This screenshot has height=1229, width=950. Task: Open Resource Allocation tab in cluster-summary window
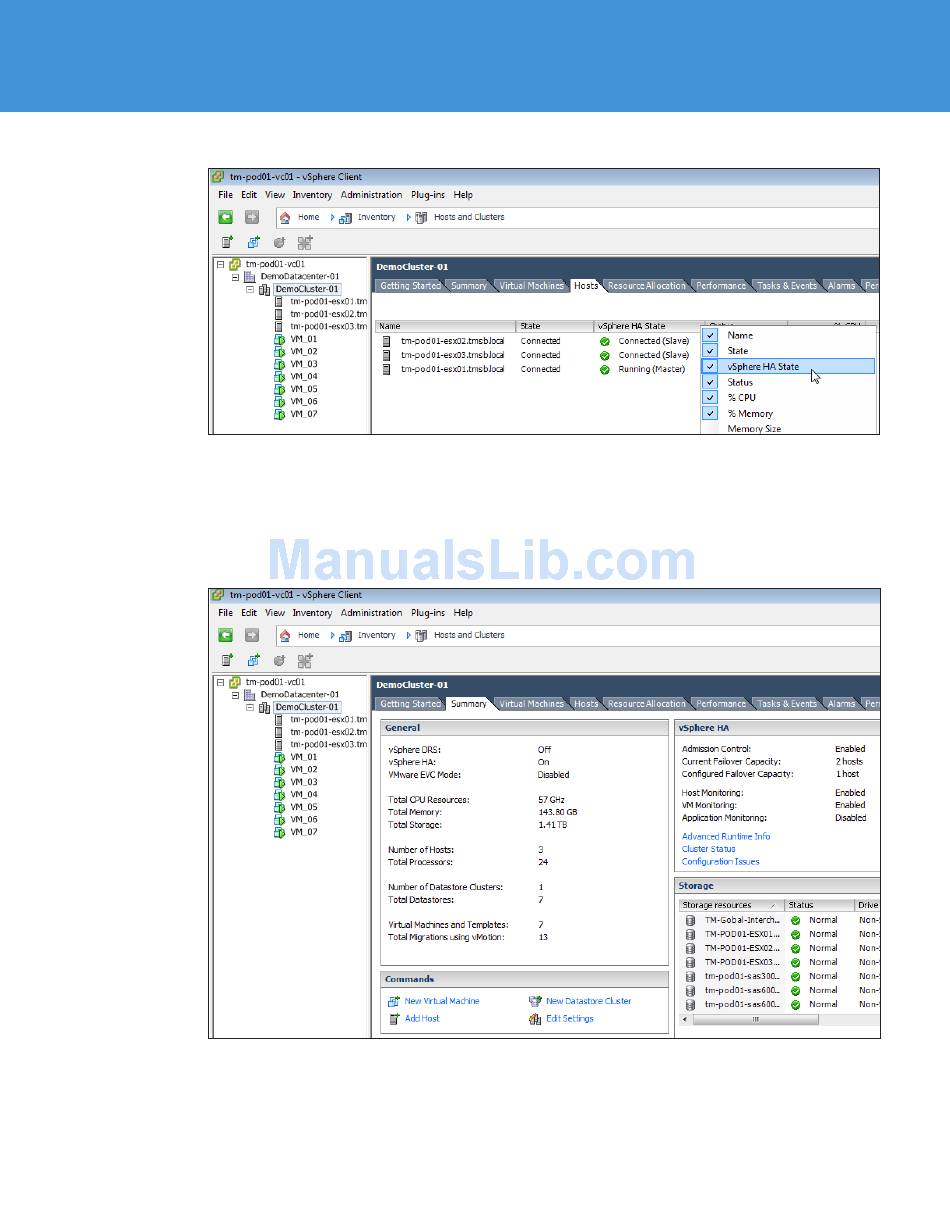(x=646, y=704)
